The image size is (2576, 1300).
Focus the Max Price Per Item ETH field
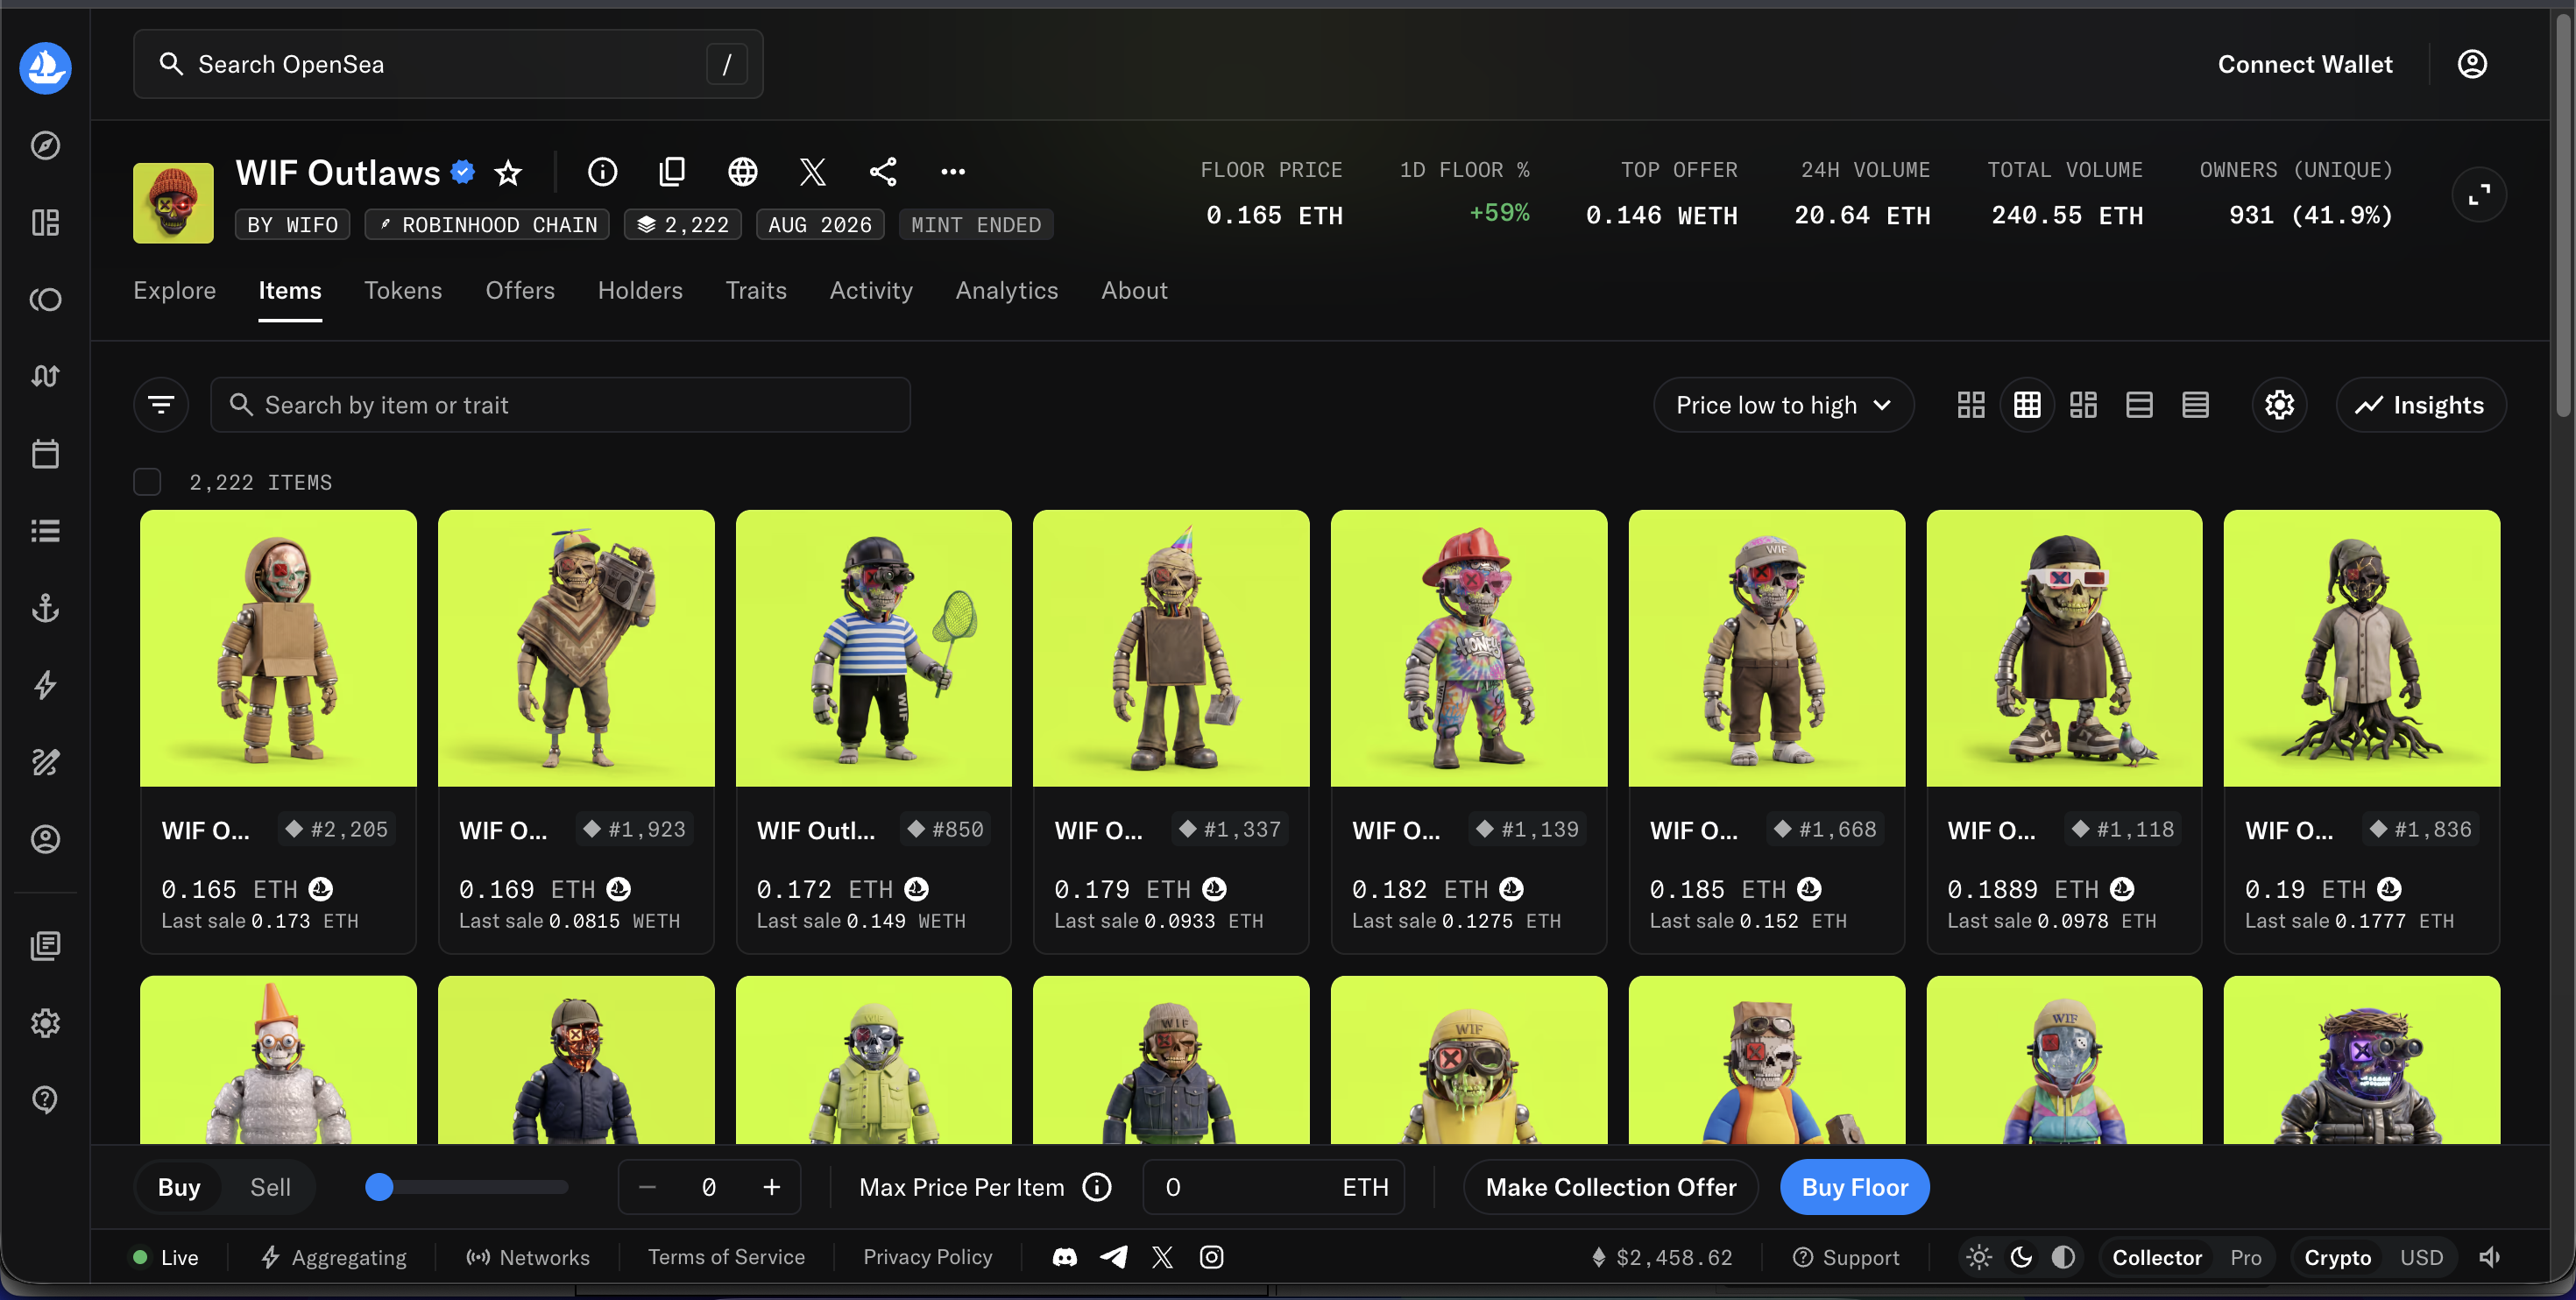pyautogui.click(x=1273, y=1187)
